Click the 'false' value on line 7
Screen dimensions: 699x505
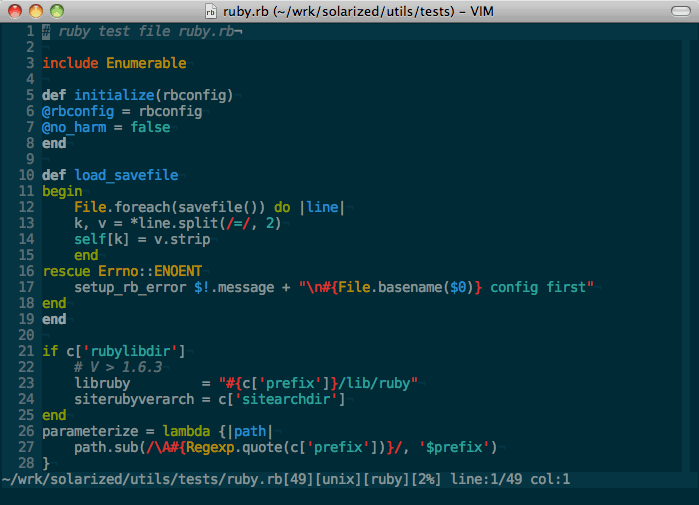coord(150,127)
